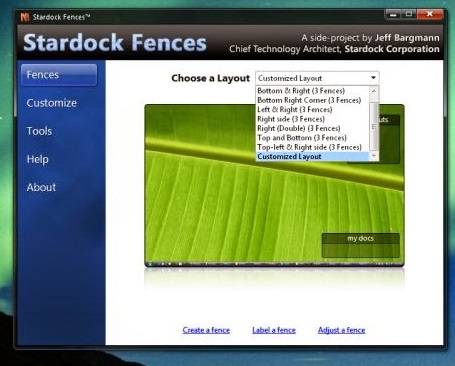Click the layout list scroll-down arrow

pyautogui.click(x=374, y=156)
